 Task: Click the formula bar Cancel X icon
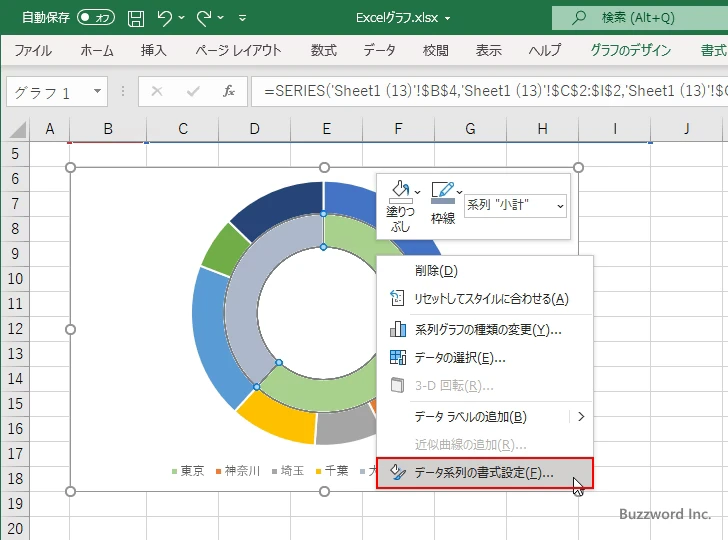[x=157, y=91]
